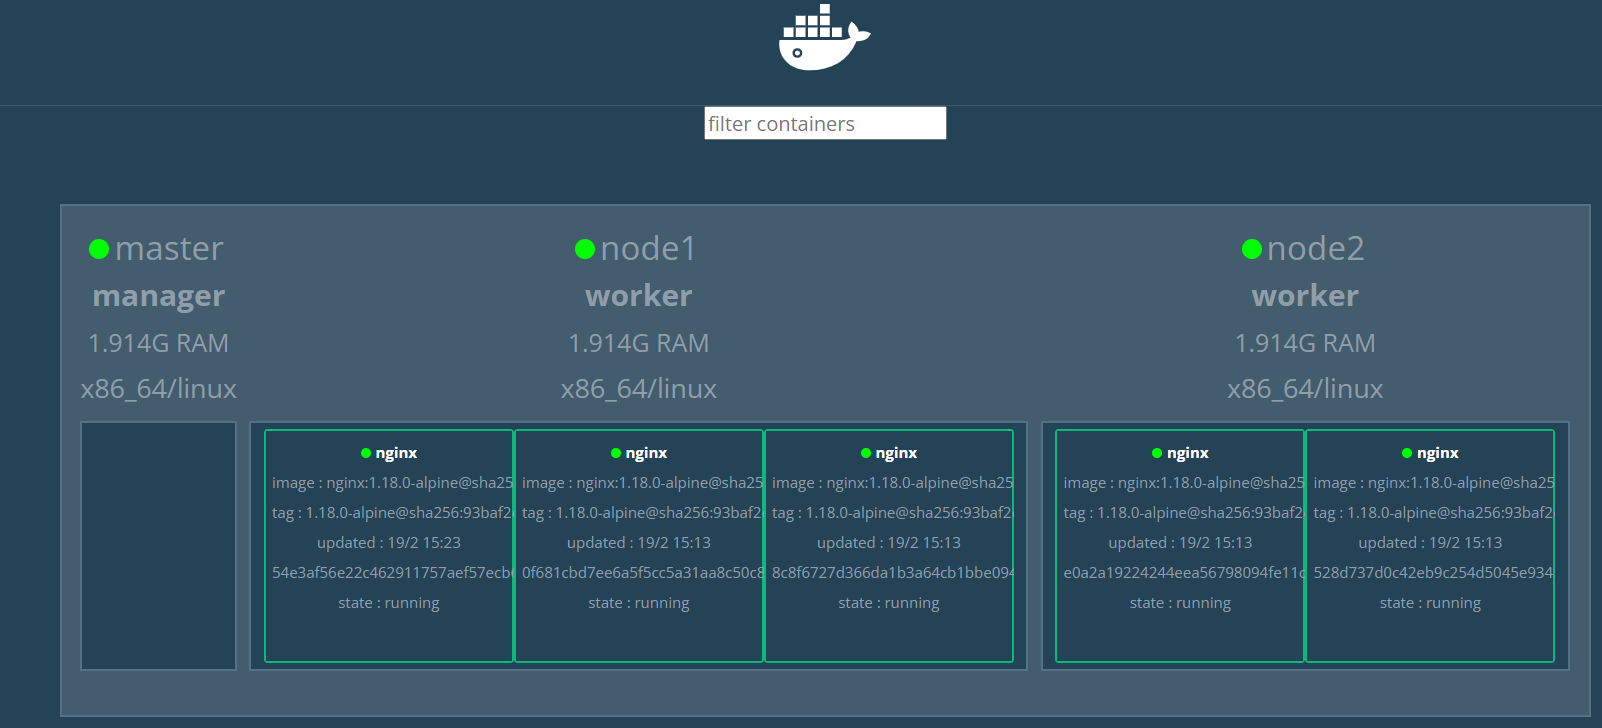This screenshot has height=728, width=1602.
Task: Click the tag line in container 528d737d
Action: pyautogui.click(x=1433, y=513)
